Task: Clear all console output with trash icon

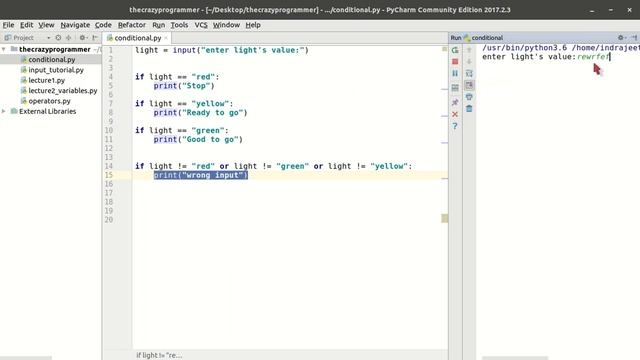Action: pyautogui.click(x=469, y=109)
